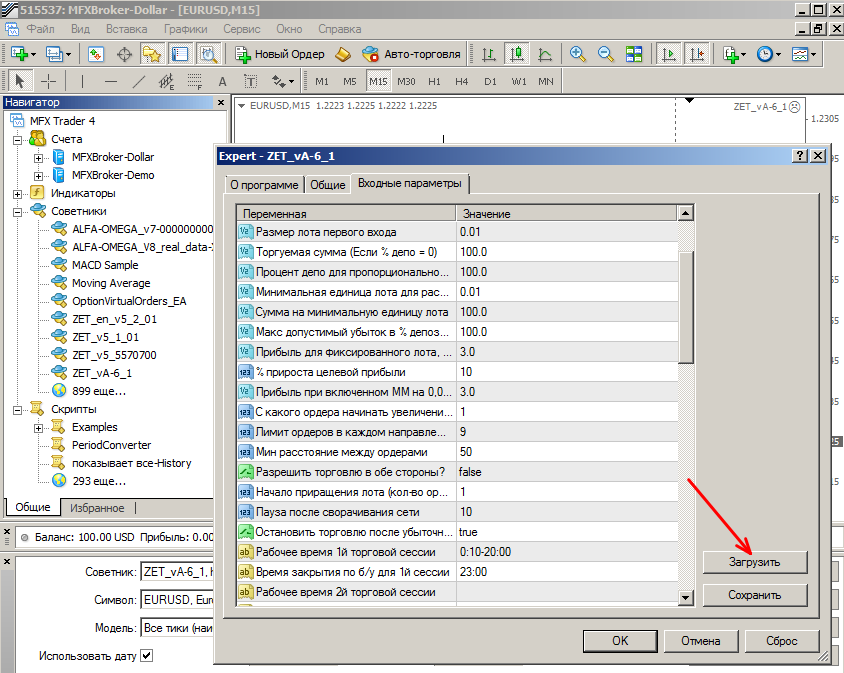Switch timeframe to D1
The image size is (844, 673).
pyautogui.click(x=490, y=81)
